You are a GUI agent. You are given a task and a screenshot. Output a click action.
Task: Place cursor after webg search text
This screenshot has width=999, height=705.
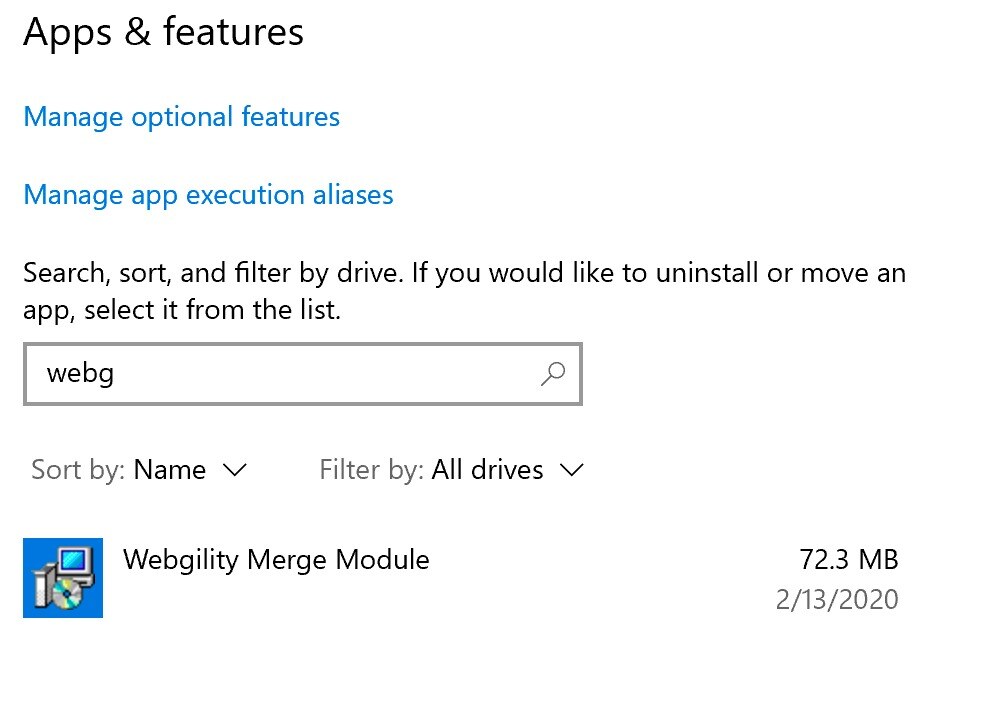(115, 374)
